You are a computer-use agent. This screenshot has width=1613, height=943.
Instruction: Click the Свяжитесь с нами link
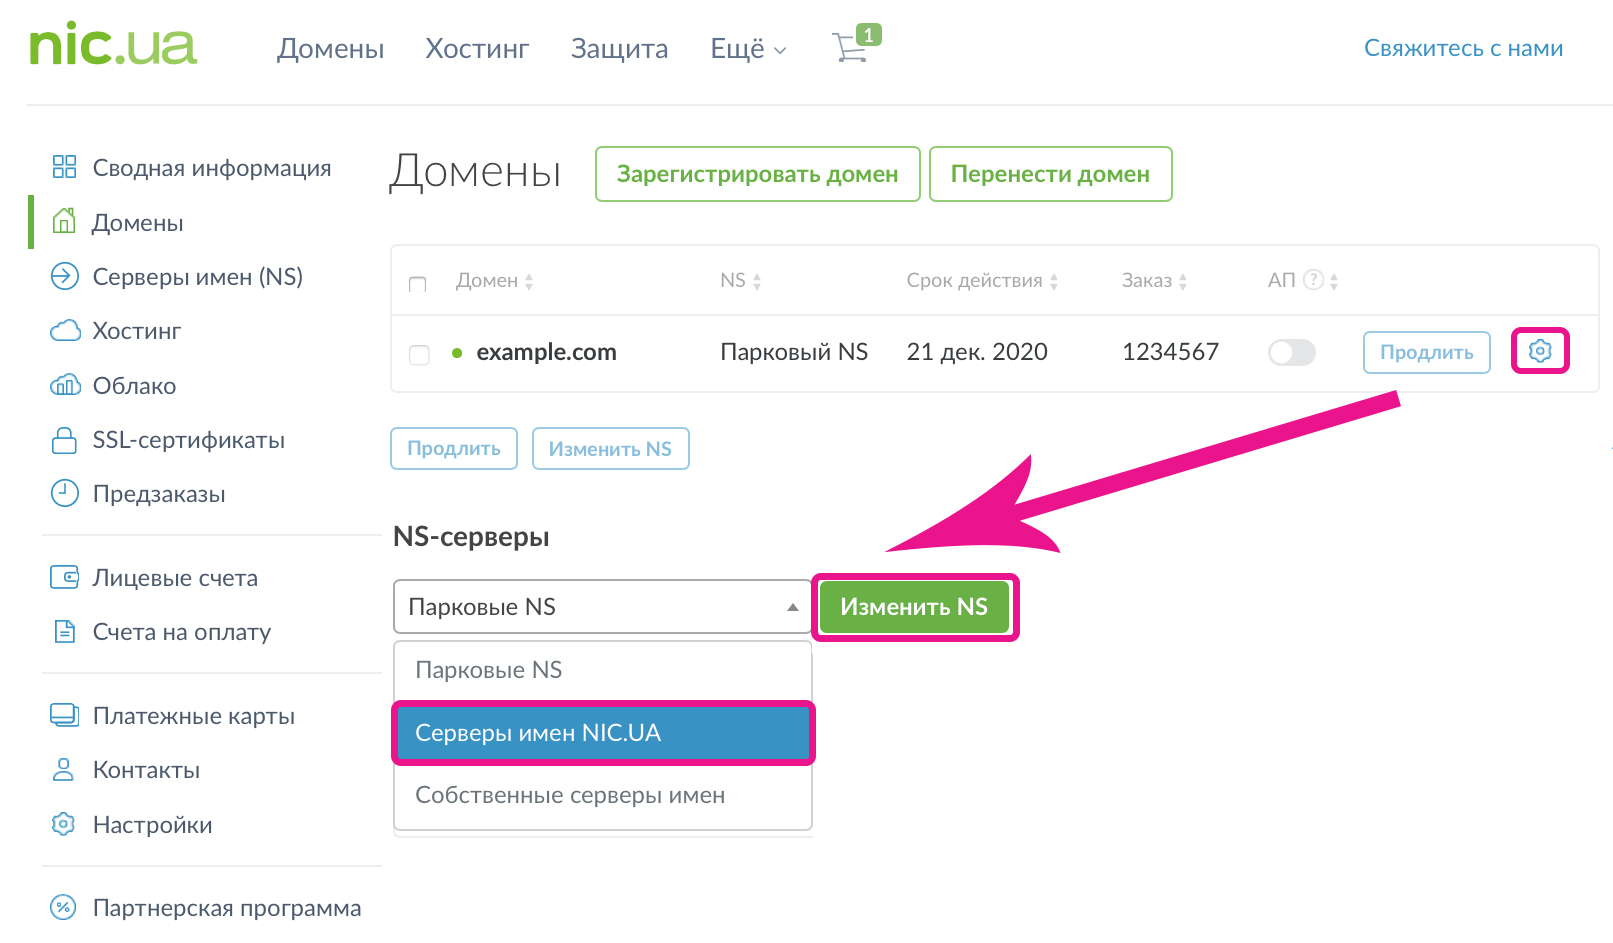[1463, 48]
